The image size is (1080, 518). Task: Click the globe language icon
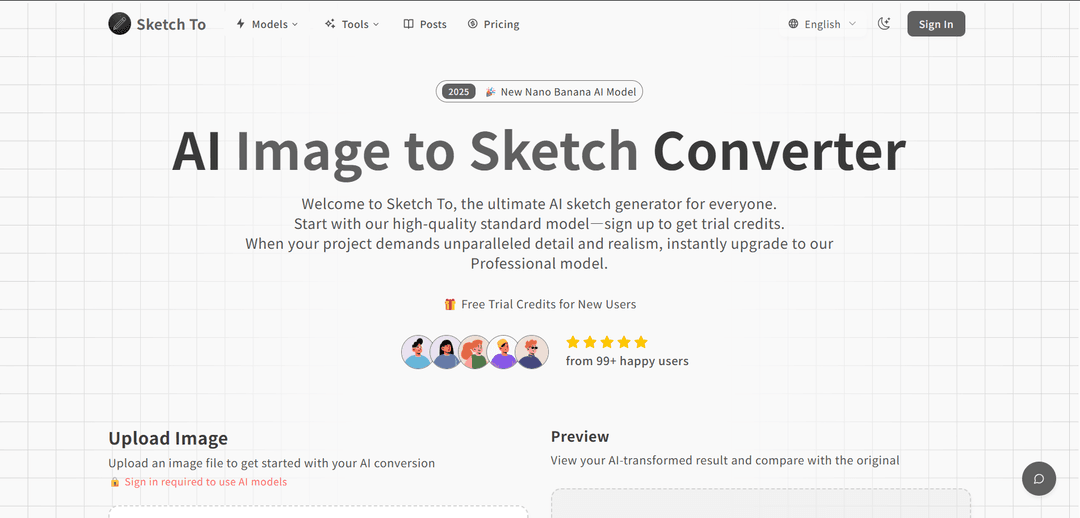794,24
